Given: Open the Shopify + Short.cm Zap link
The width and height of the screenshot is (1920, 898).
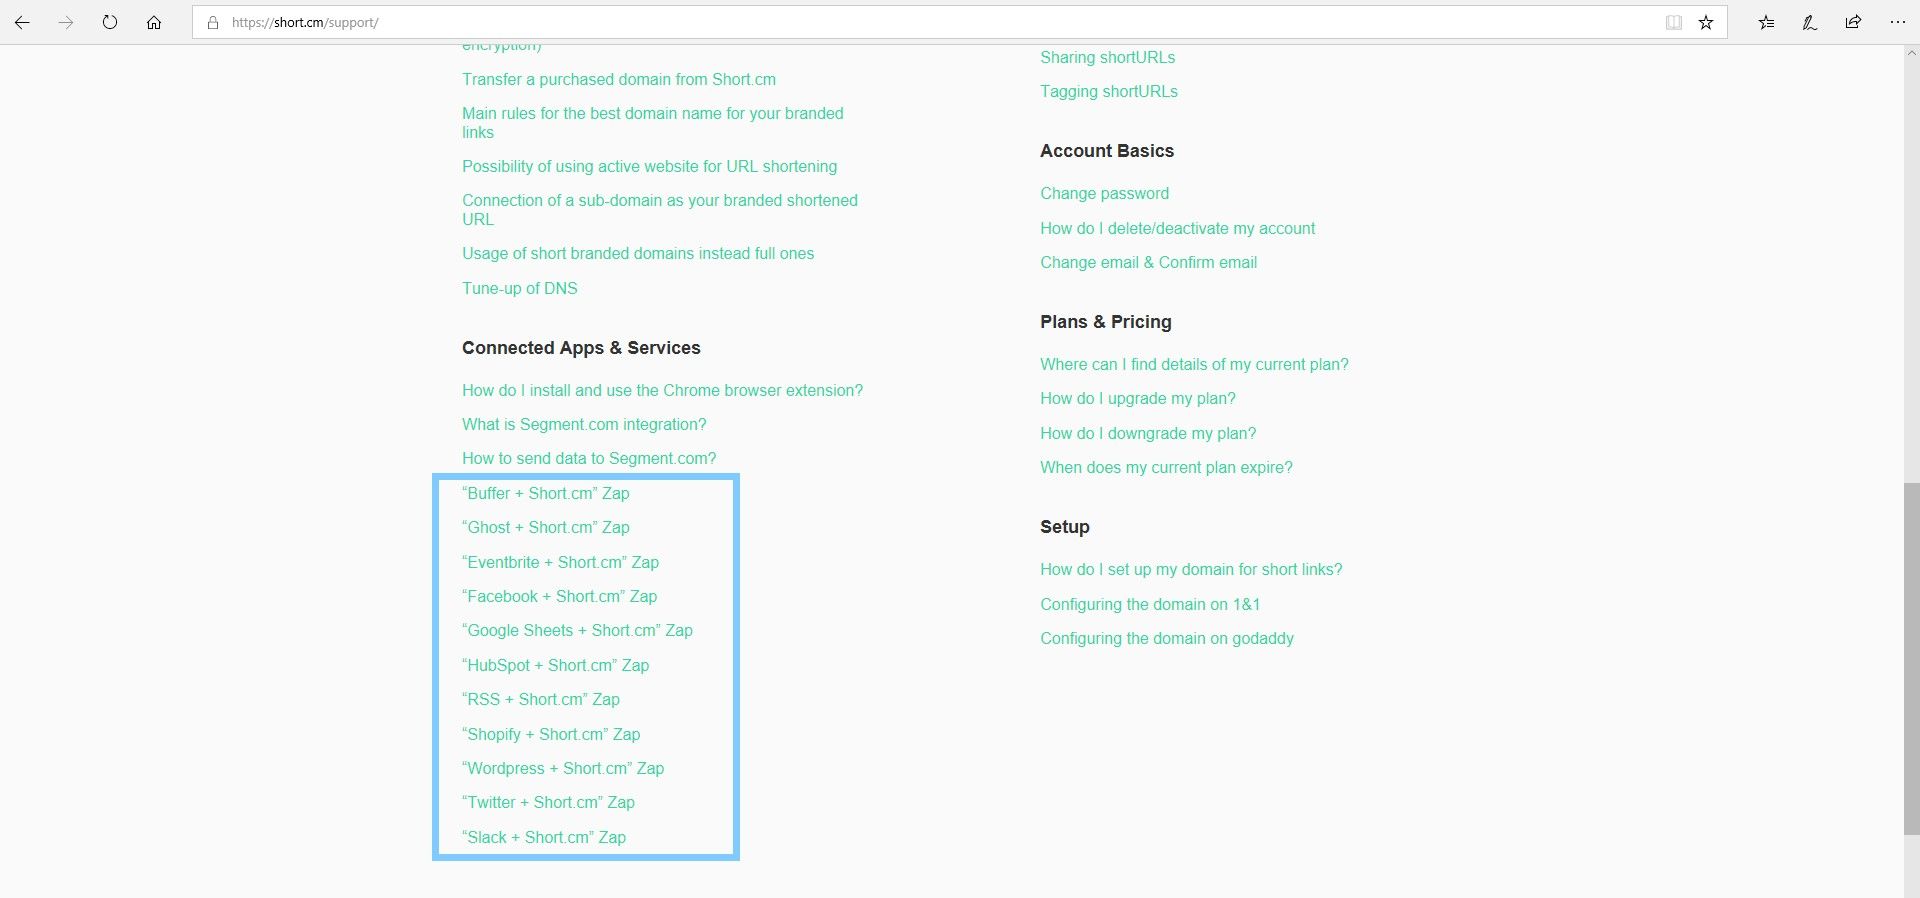Looking at the screenshot, I should (x=551, y=734).
